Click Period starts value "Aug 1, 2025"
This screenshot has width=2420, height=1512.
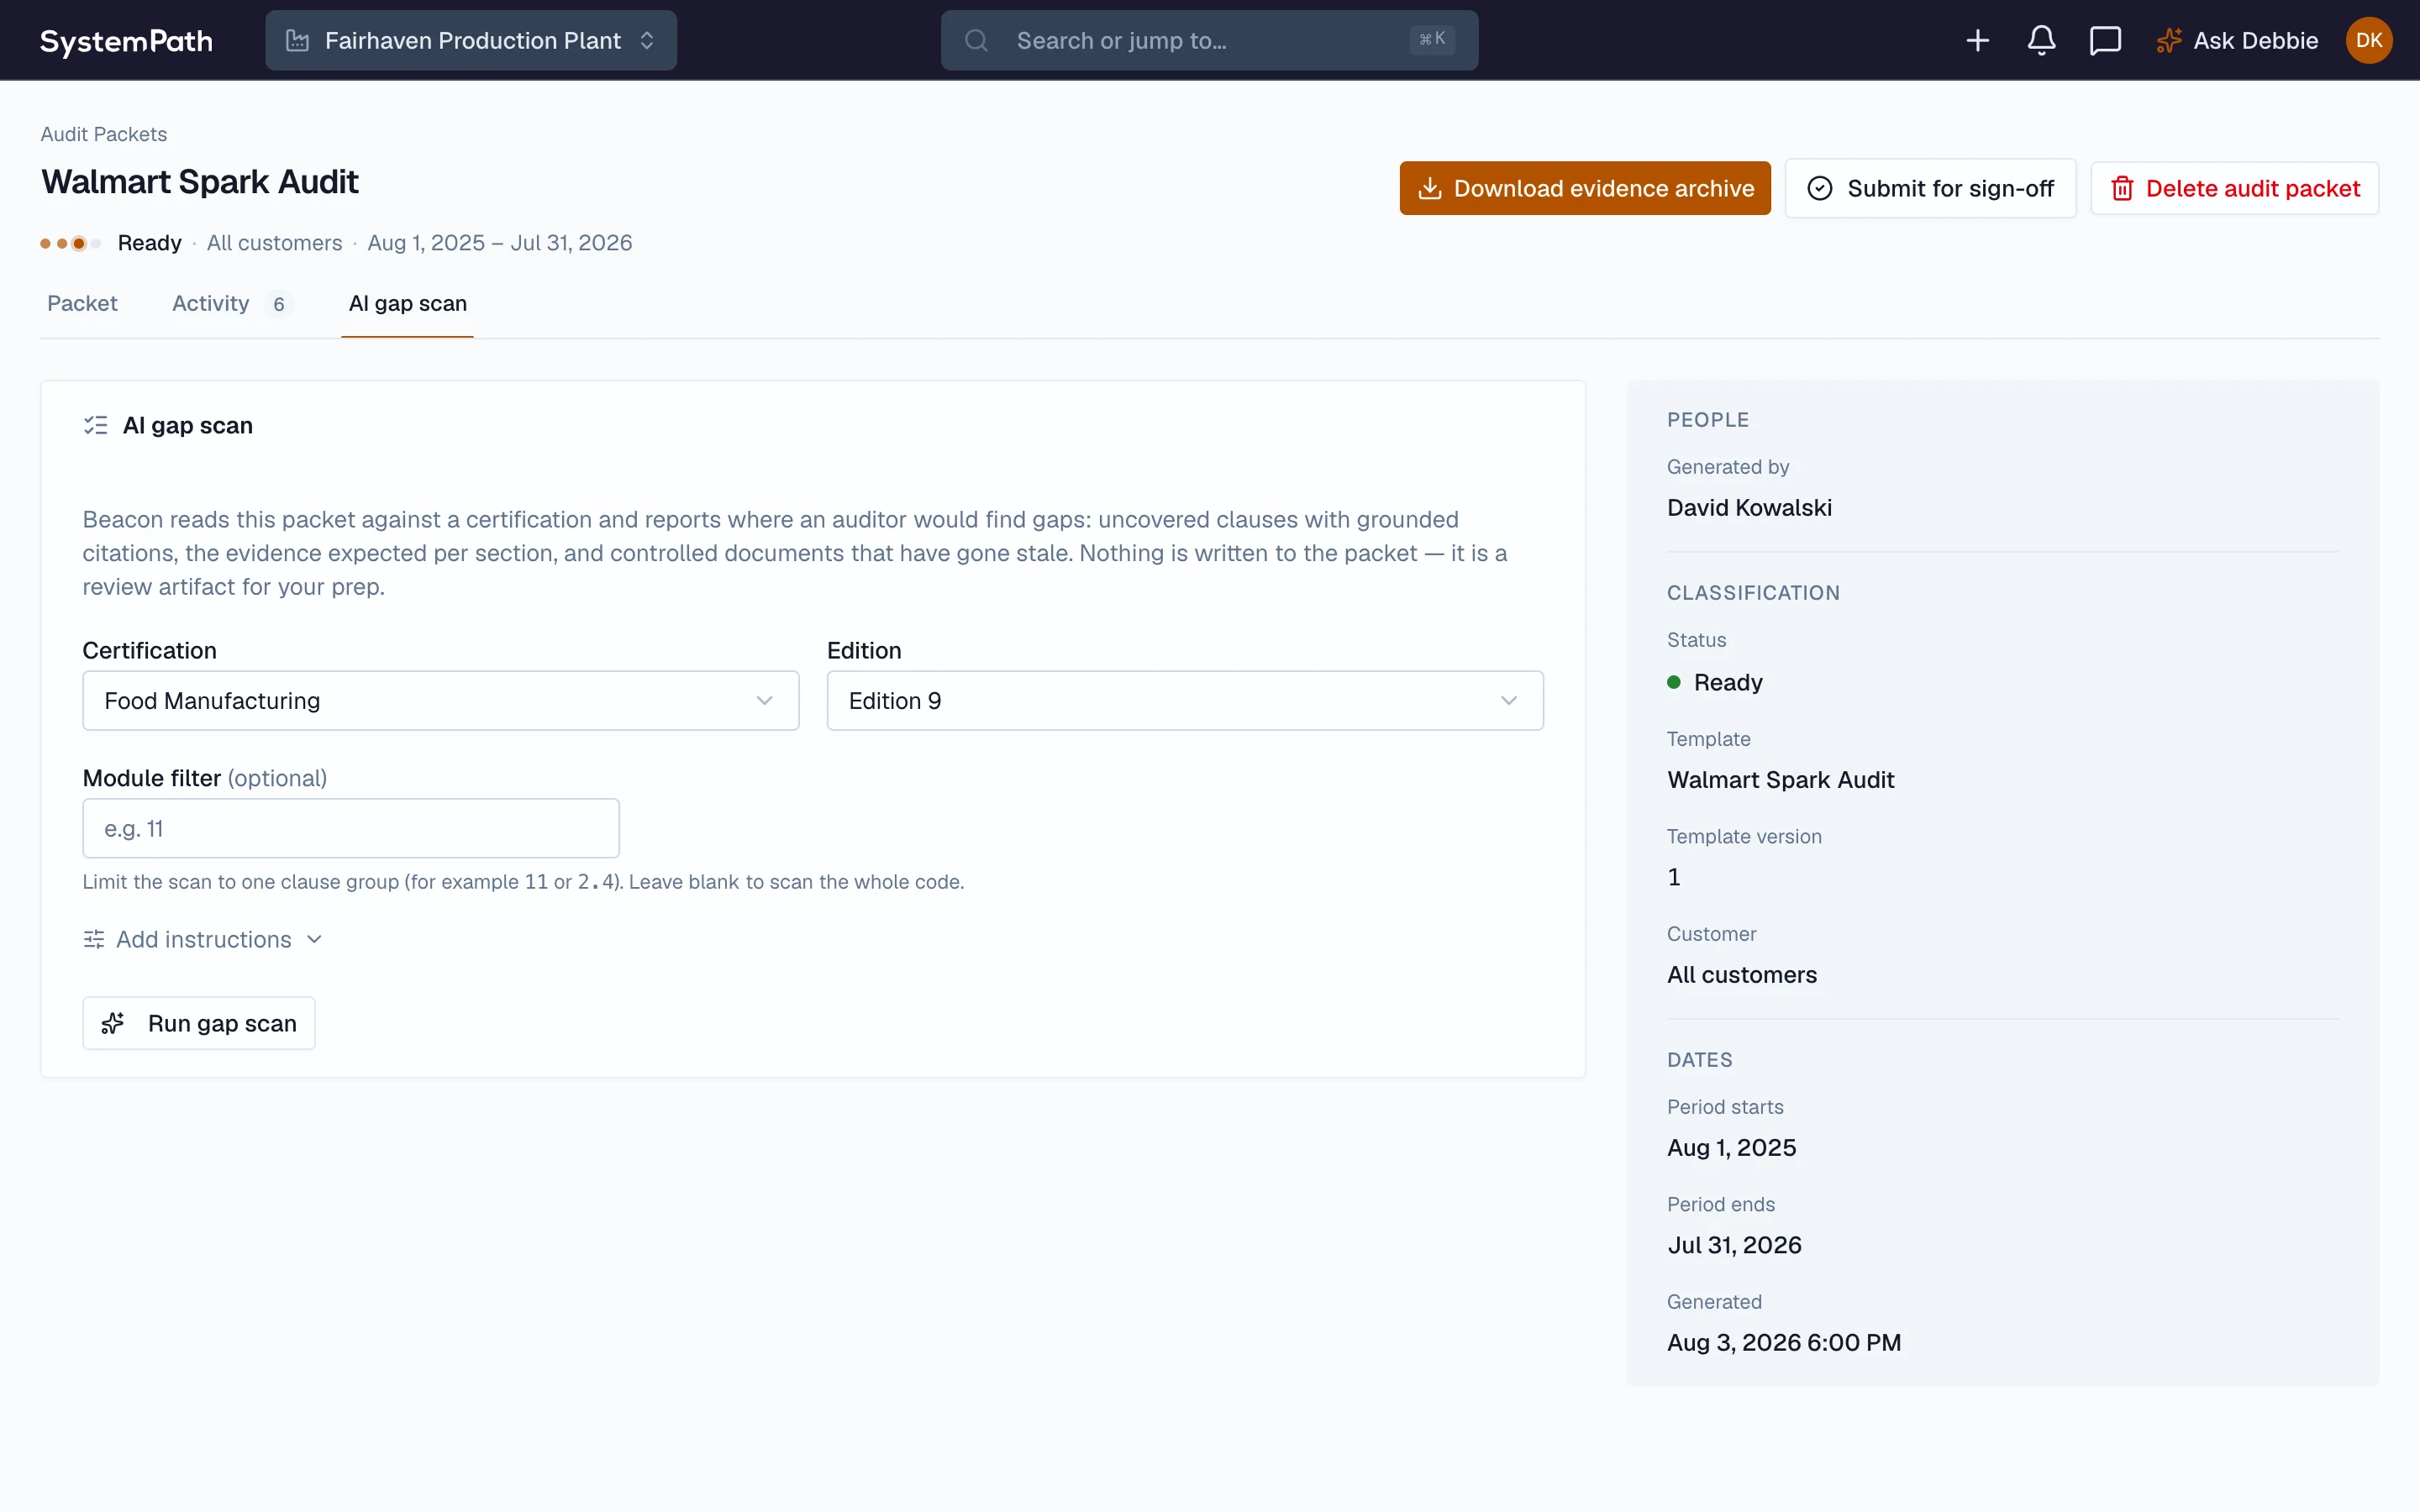(1731, 1147)
